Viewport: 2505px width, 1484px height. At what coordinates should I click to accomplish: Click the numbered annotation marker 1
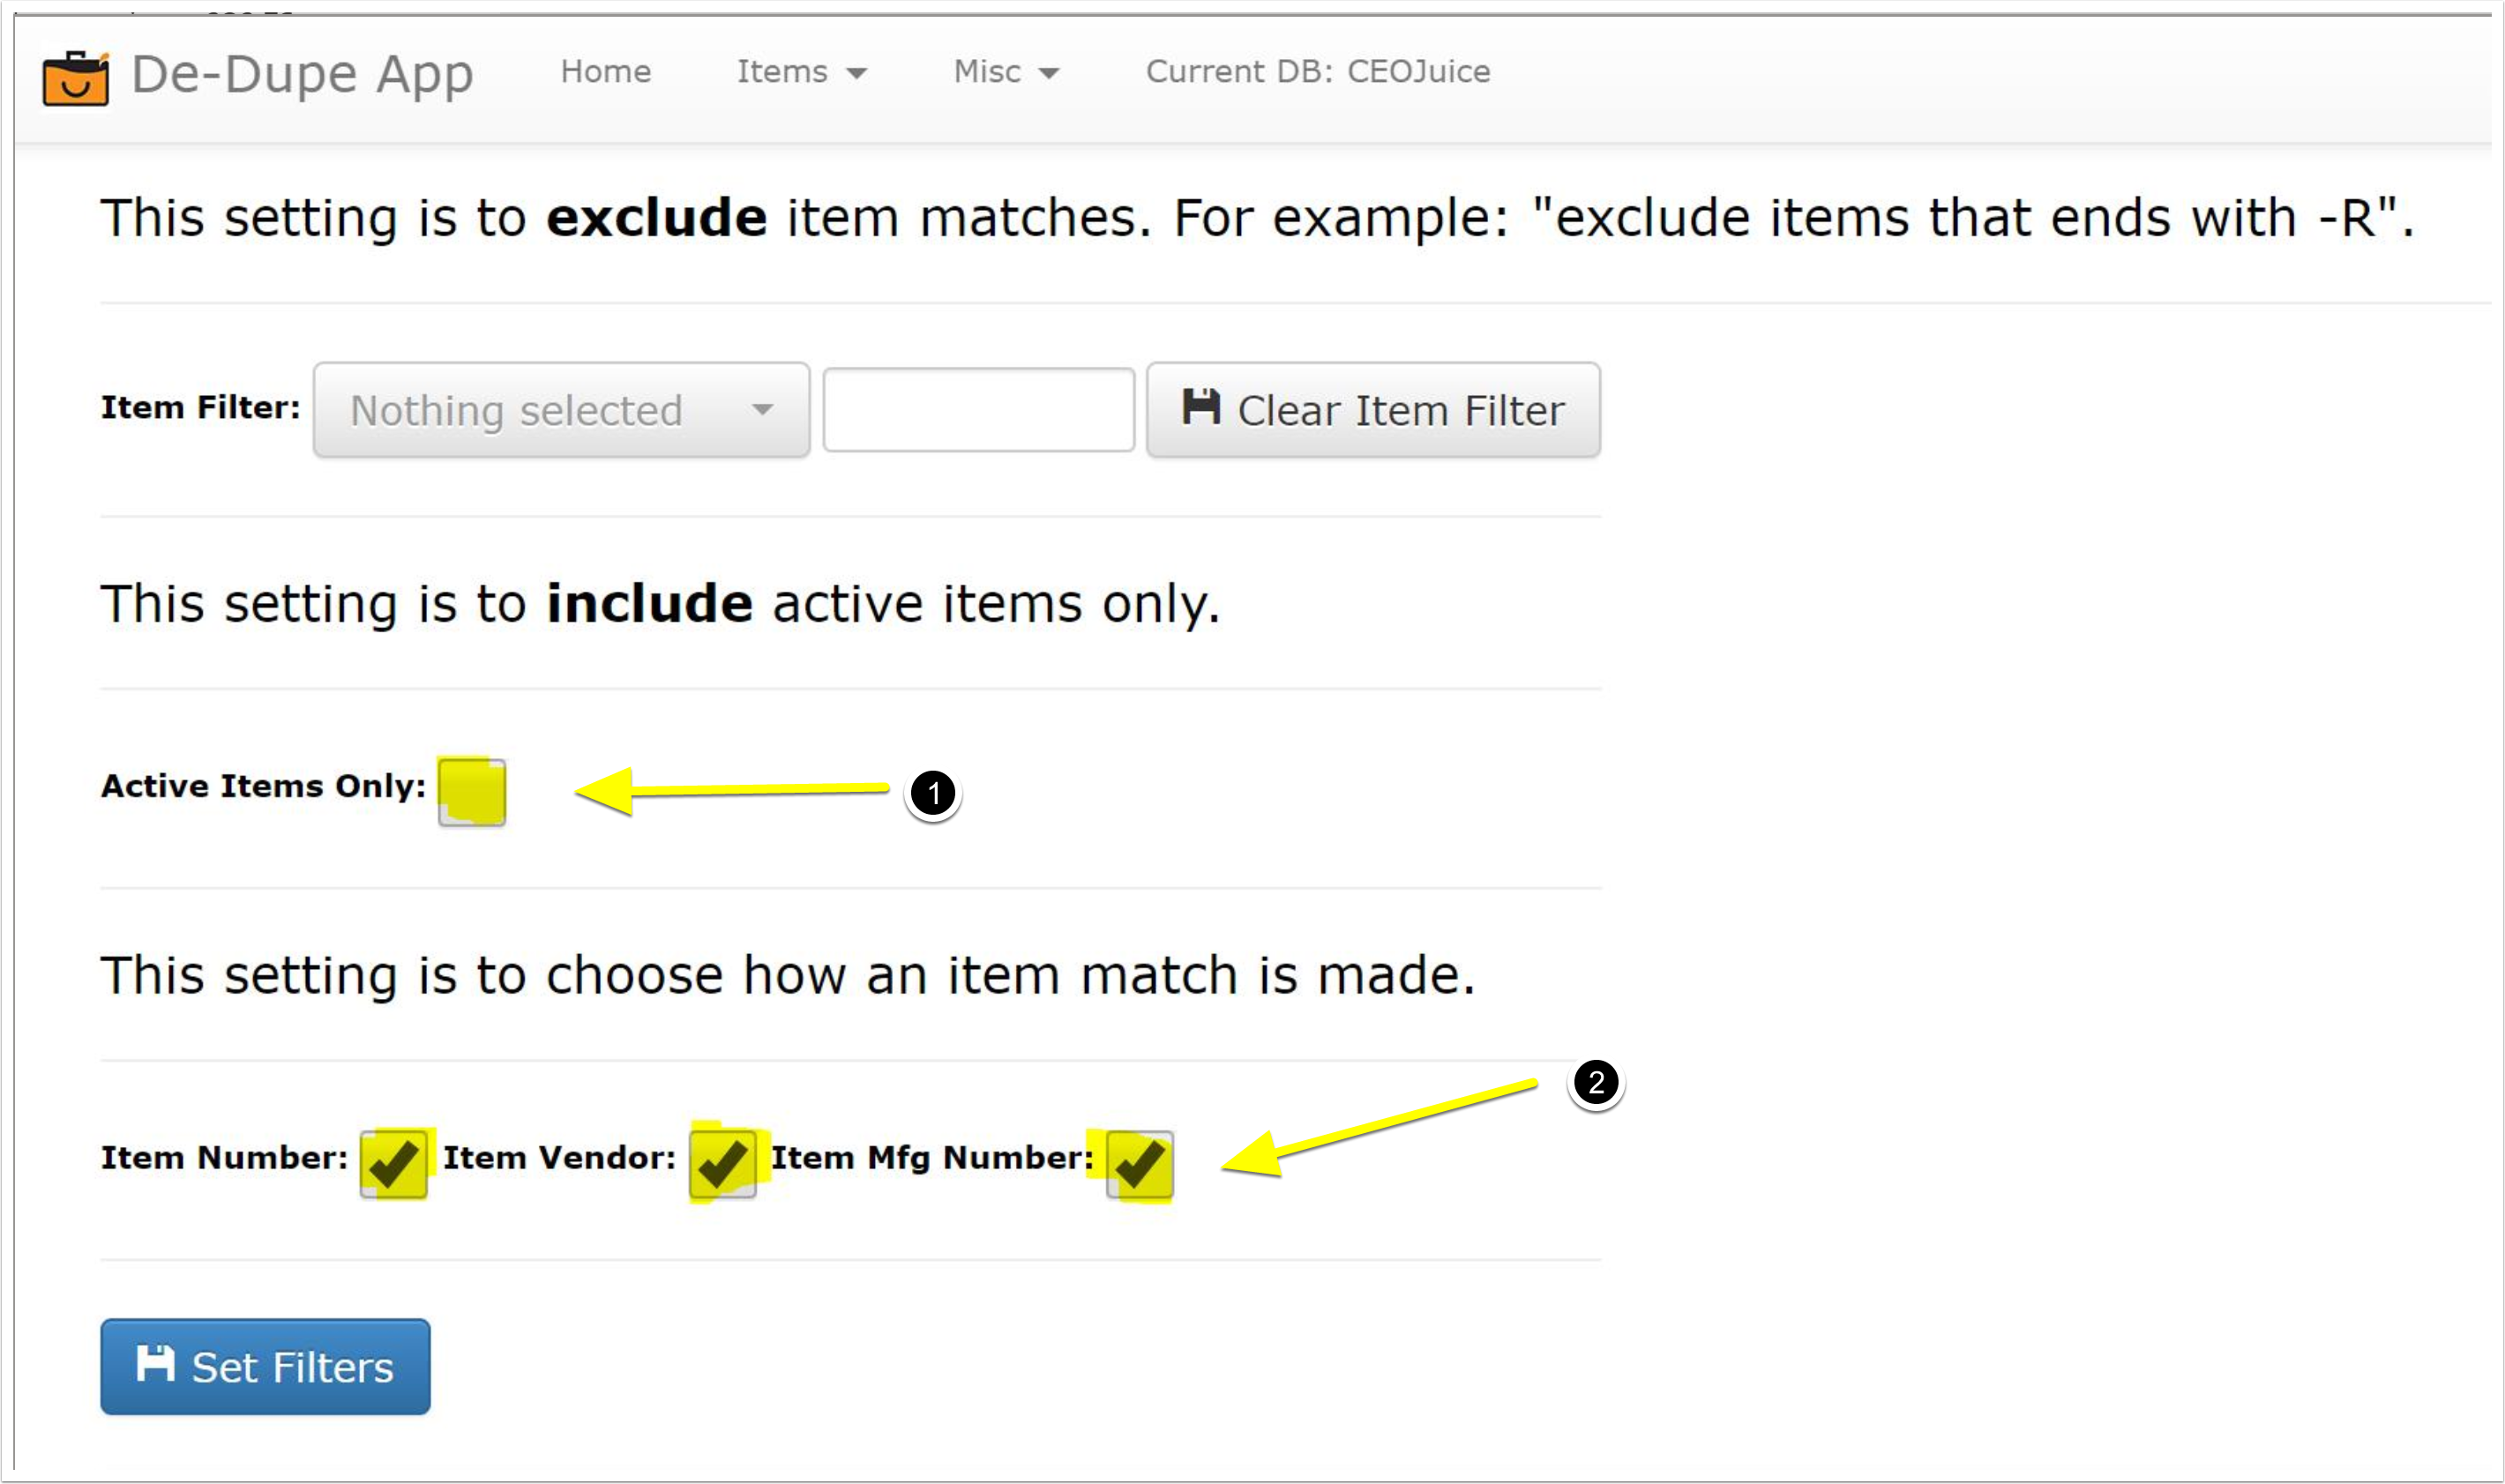[933, 794]
